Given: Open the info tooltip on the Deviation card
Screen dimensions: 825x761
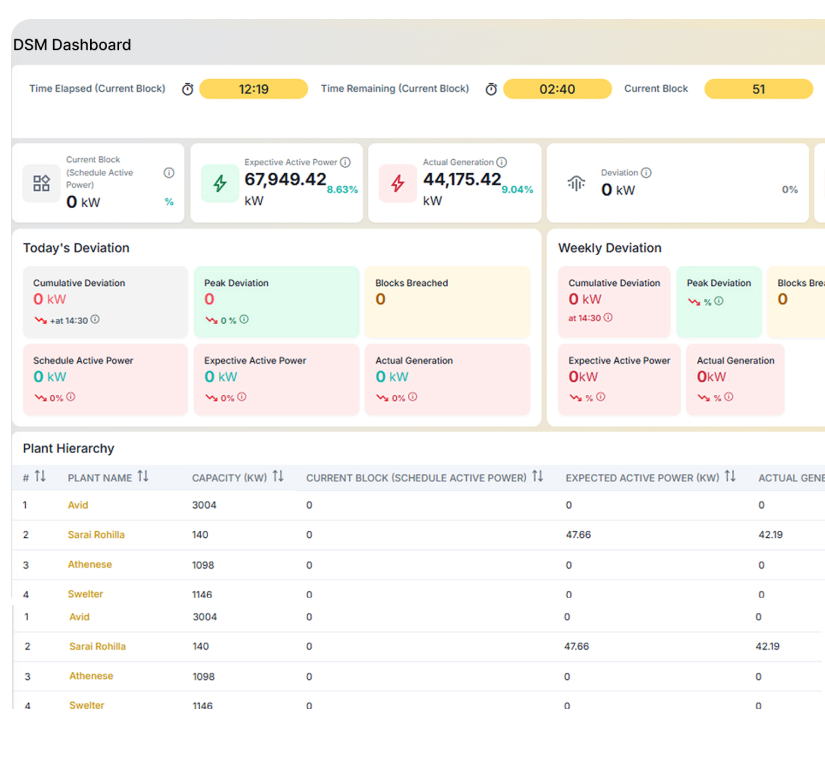Looking at the screenshot, I should pyautogui.click(x=647, y=171).
